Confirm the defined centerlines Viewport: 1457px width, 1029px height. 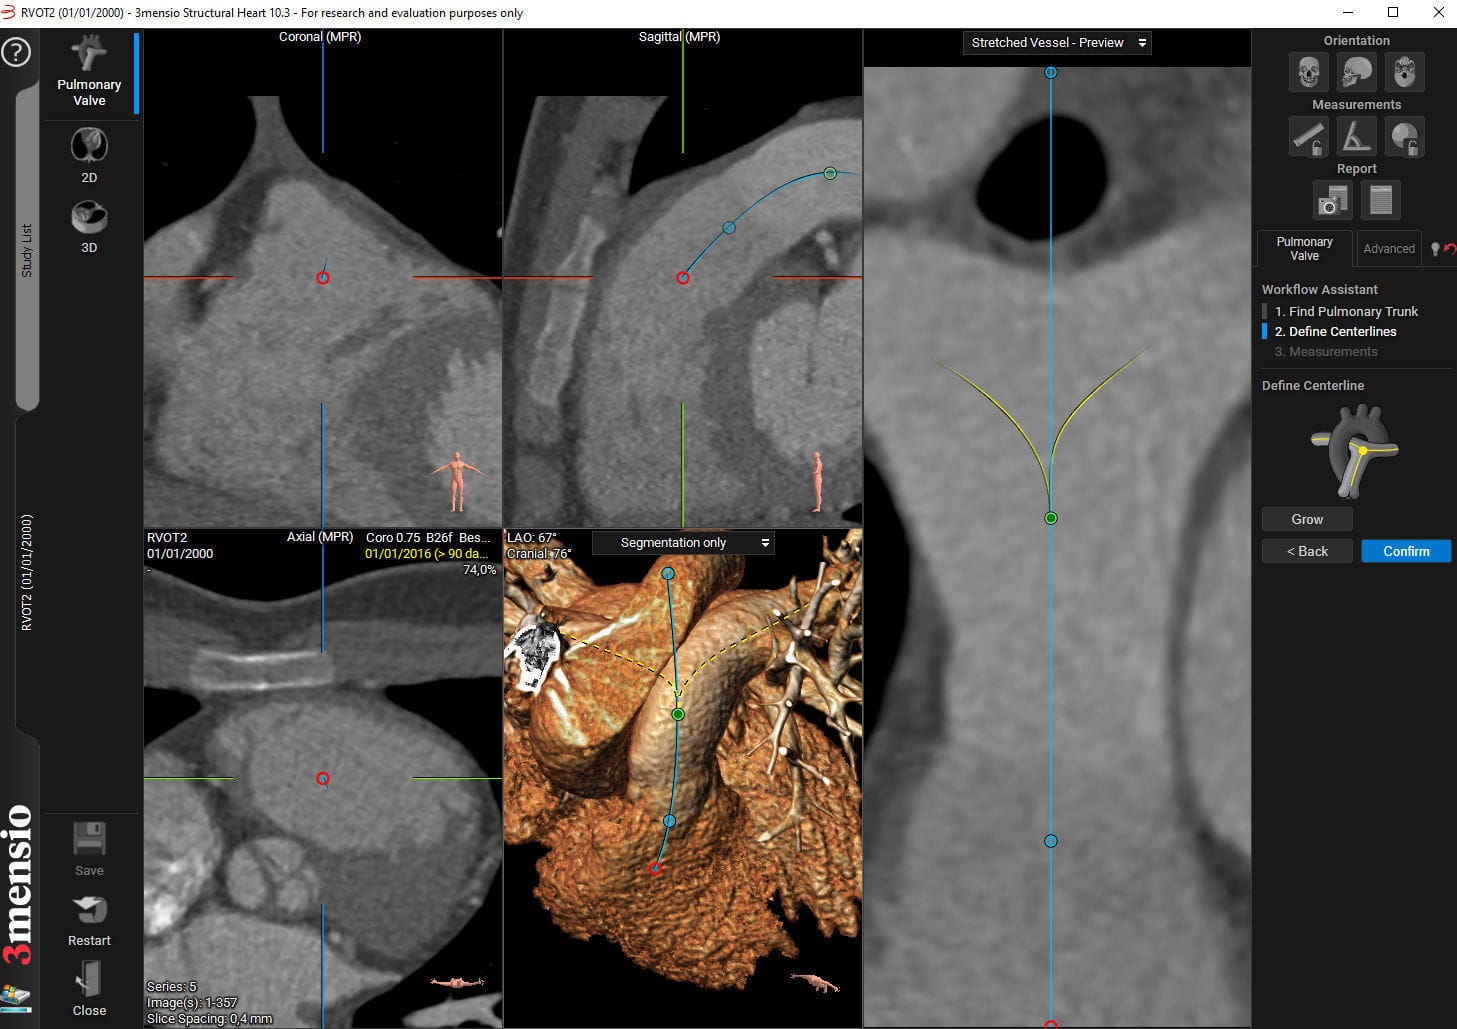point(1406,551)
